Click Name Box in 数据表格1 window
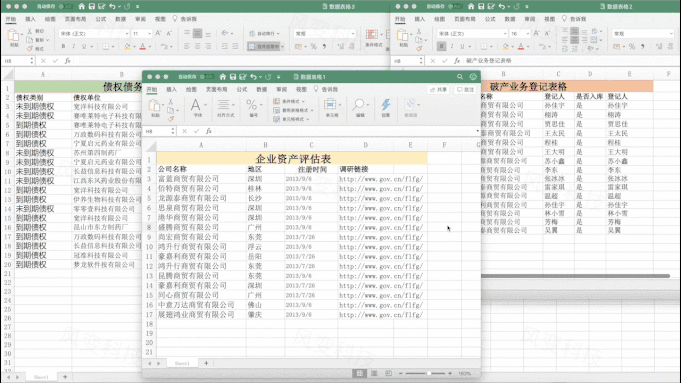Screen dimensions: 681x383 click(x=159, y=131)
